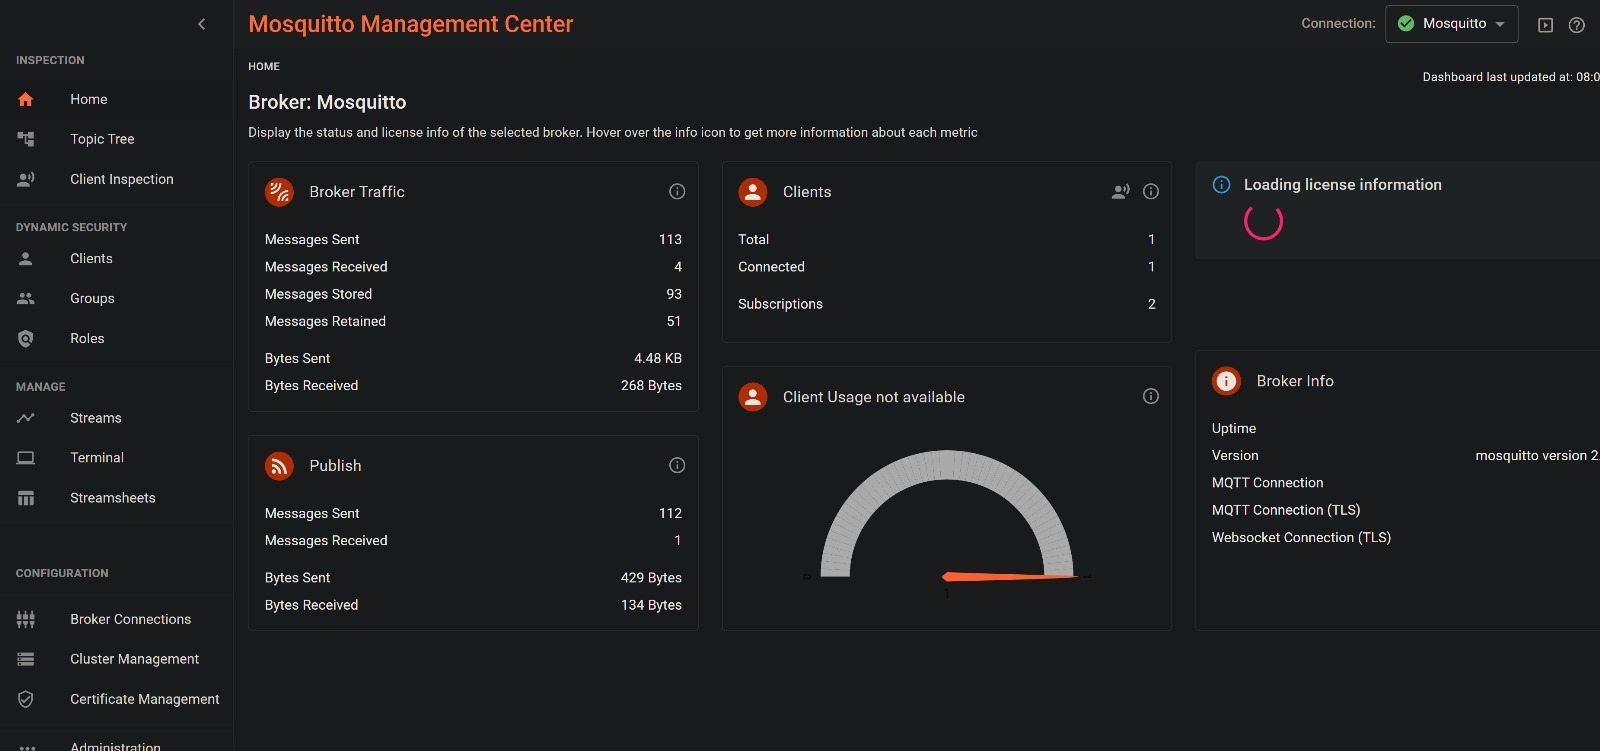1600x751 pixels.
Task: Click the Broker Traffic info icon
Action: coord(677,191)
